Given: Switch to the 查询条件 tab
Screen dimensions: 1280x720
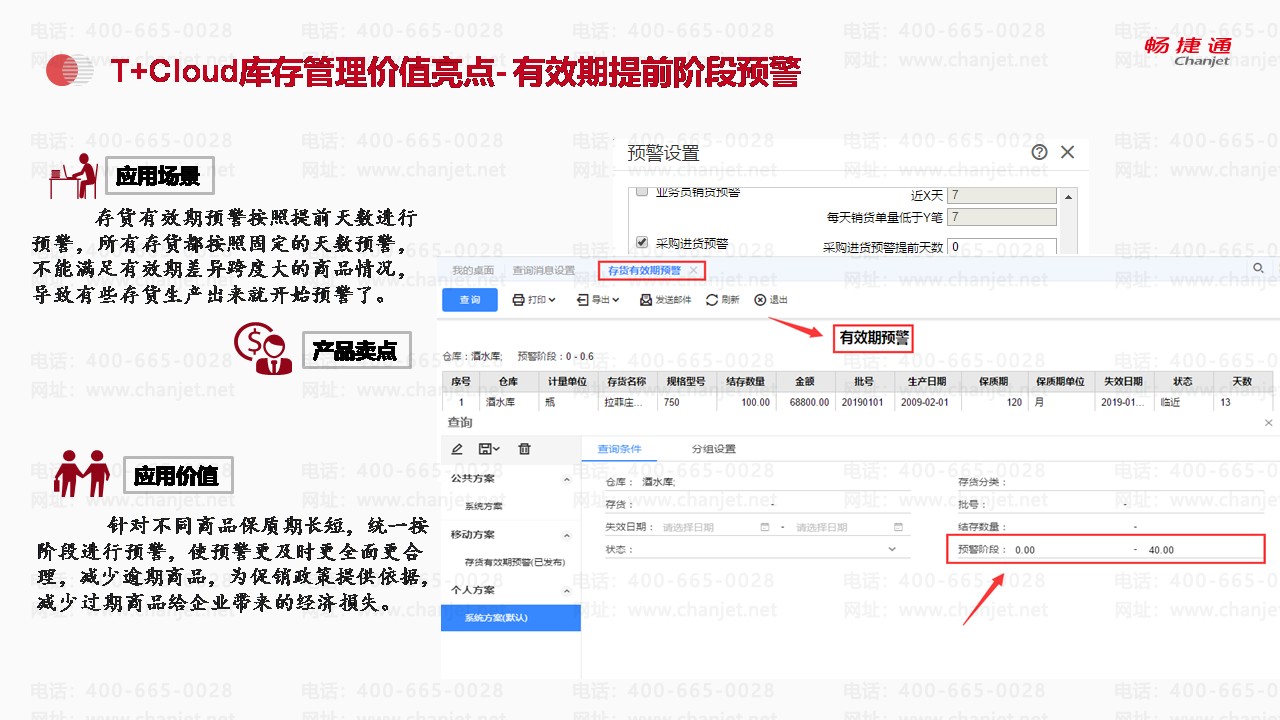Looking at the screenshot, I should [x=619, y=449].
